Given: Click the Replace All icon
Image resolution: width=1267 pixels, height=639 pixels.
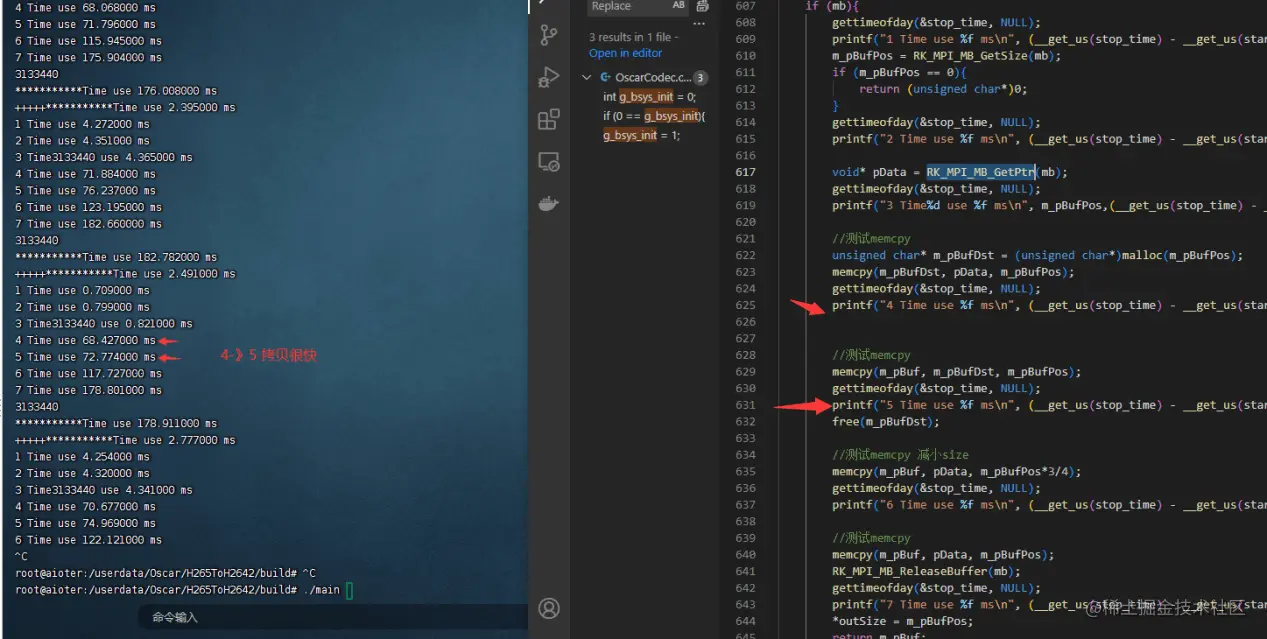Looking at the screenshot, I should click(x=702, y=6).
